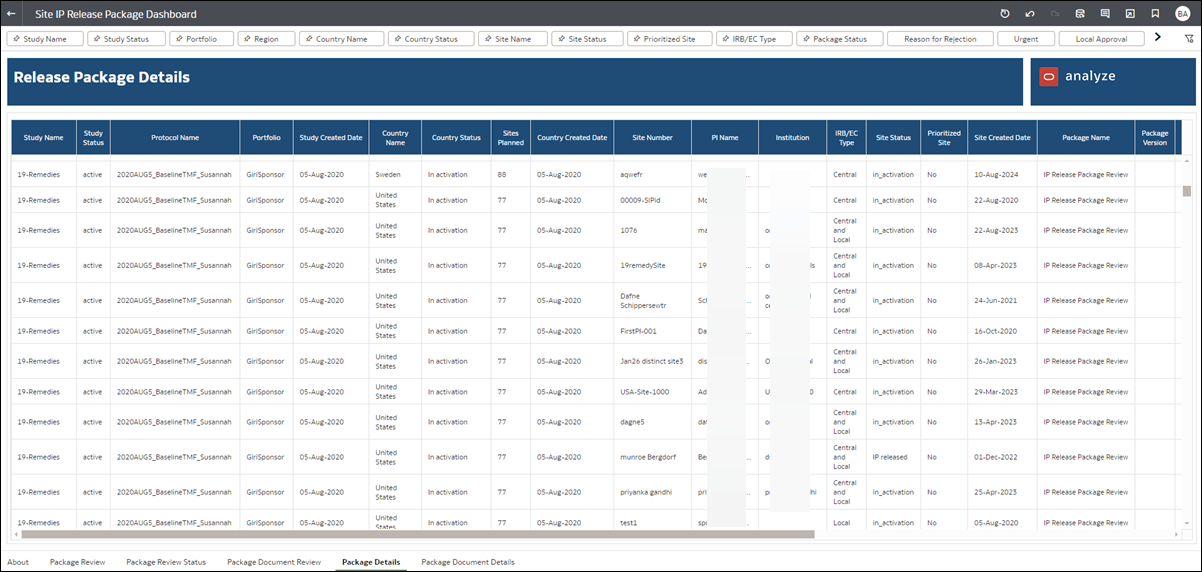Click pin icon on Portfolio filter
The image size is (1202, 572).
[179, 39]
